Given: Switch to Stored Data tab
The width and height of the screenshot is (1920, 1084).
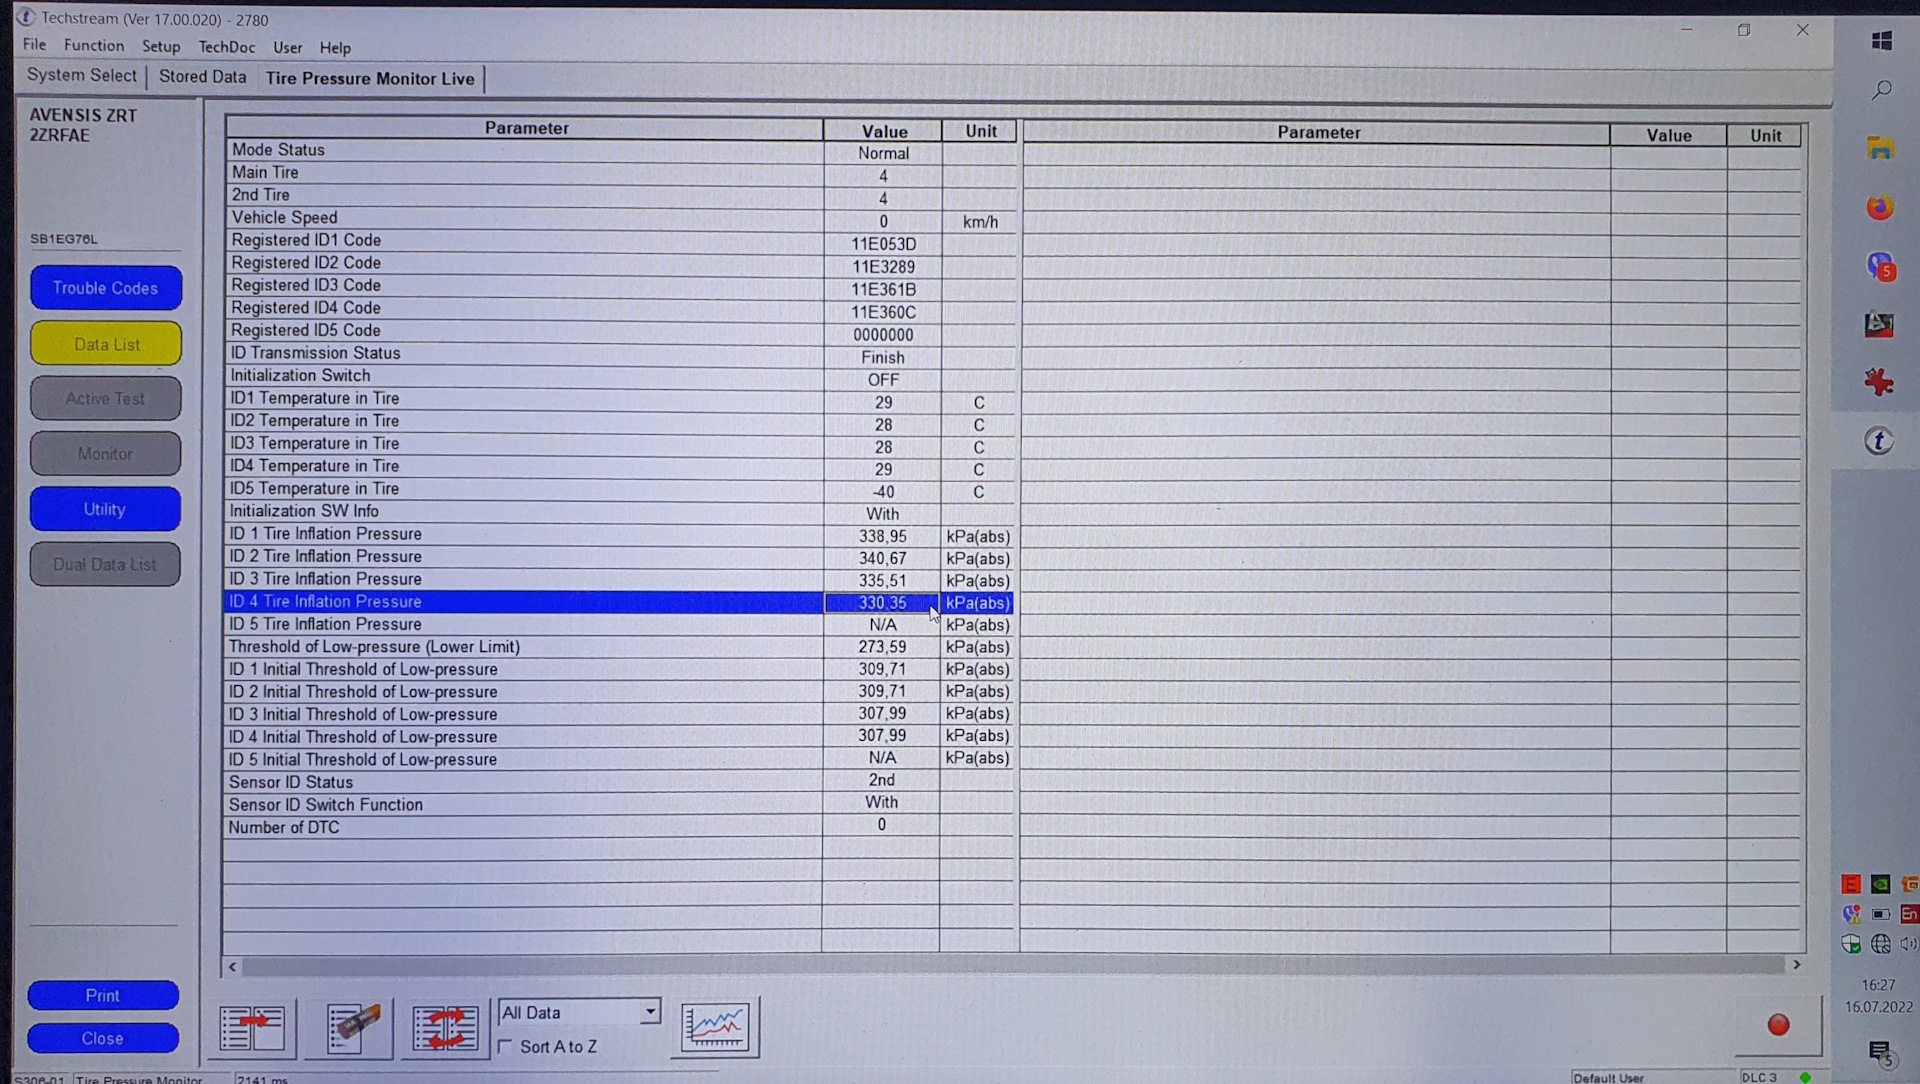Looking at the screenshot, I should pyautogui.click(x=203, y=76).
